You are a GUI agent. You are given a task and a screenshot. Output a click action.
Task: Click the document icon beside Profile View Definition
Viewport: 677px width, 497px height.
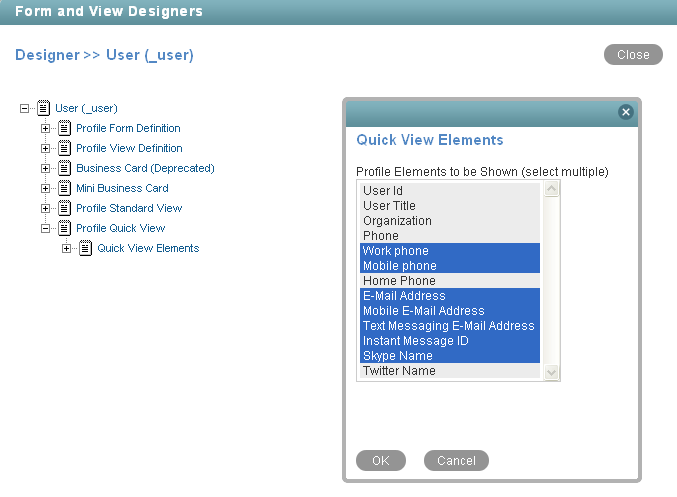(65, 148)
